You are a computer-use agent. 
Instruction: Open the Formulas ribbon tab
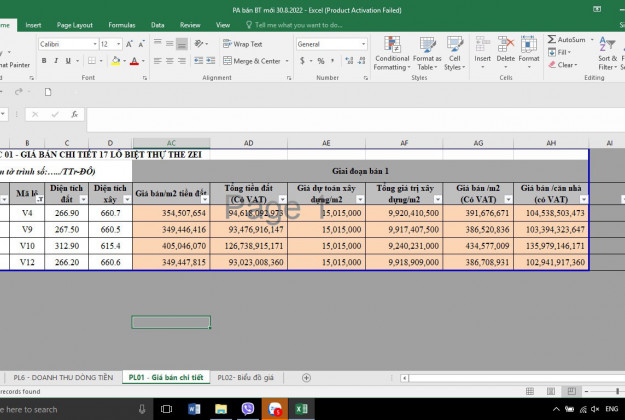point(122,25)
